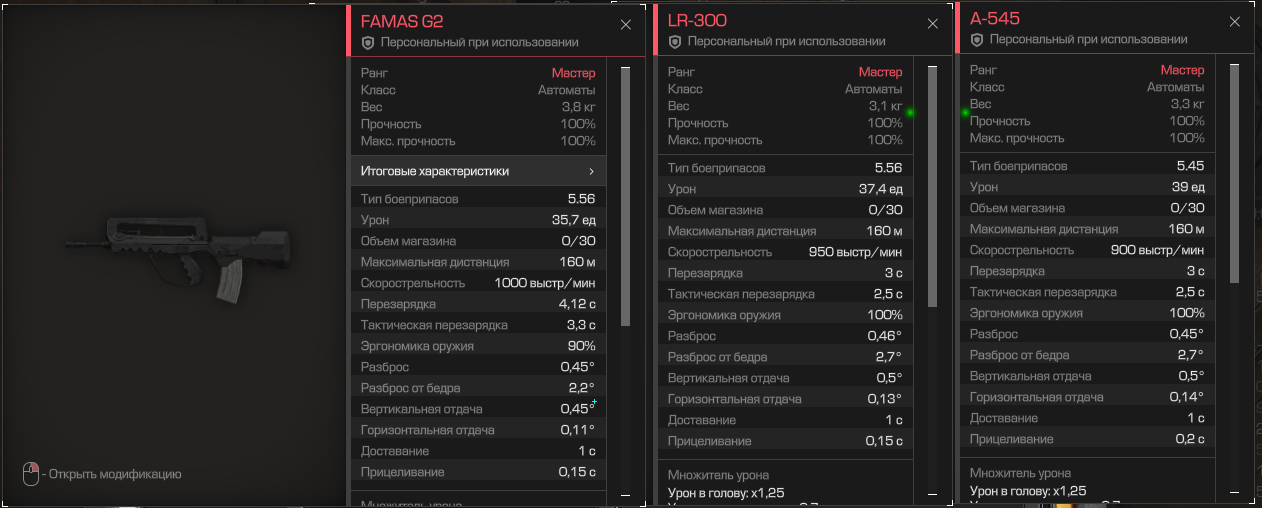Click the Открыть модификацию label
Viewport: 1262px width, 508px height.
[x=115, y=474]
